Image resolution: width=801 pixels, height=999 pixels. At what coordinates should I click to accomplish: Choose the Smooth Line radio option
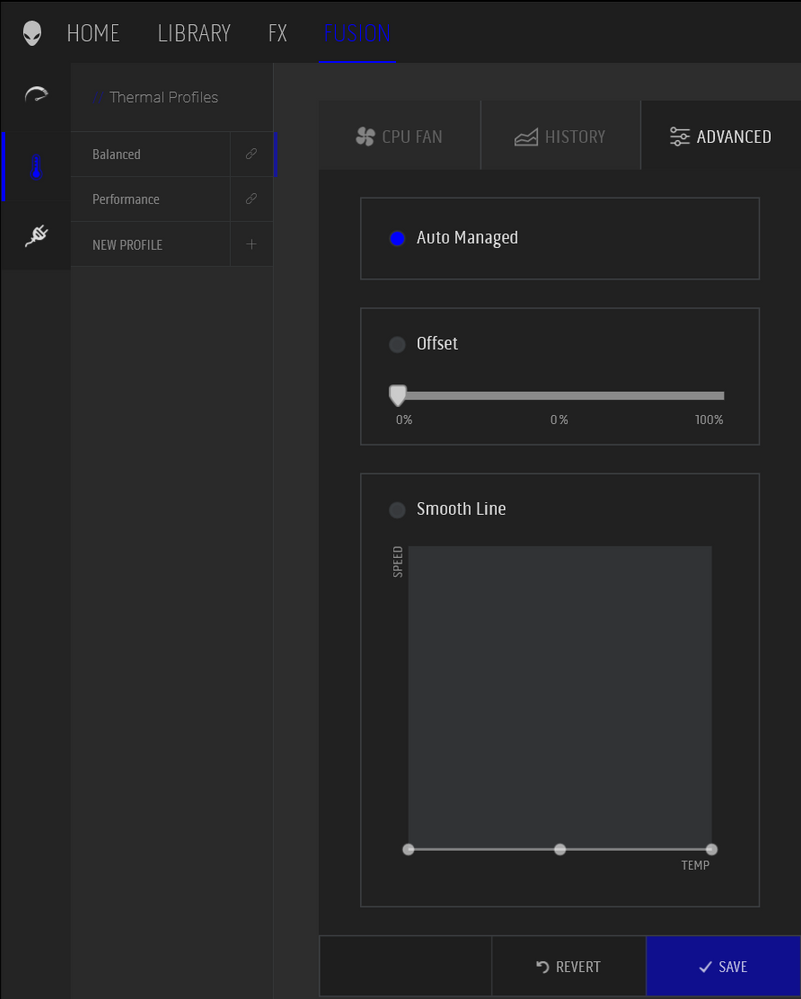(397, 510)
